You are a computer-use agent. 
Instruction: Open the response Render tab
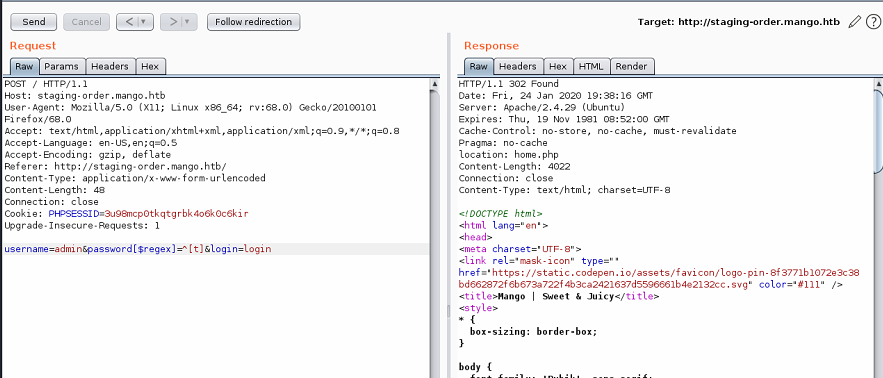click(631, 66)
